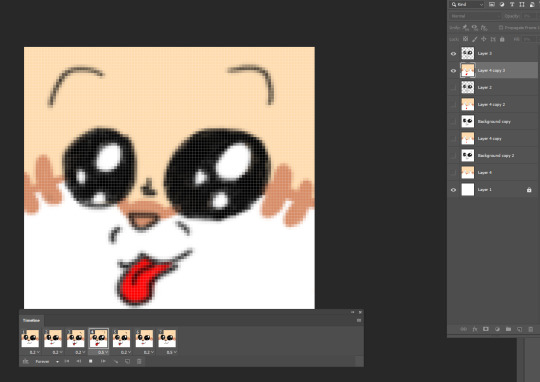This screenshot has width=540, height=382.
Task: Select the Layer 4 copy 2 name
Action: (491, 104)
